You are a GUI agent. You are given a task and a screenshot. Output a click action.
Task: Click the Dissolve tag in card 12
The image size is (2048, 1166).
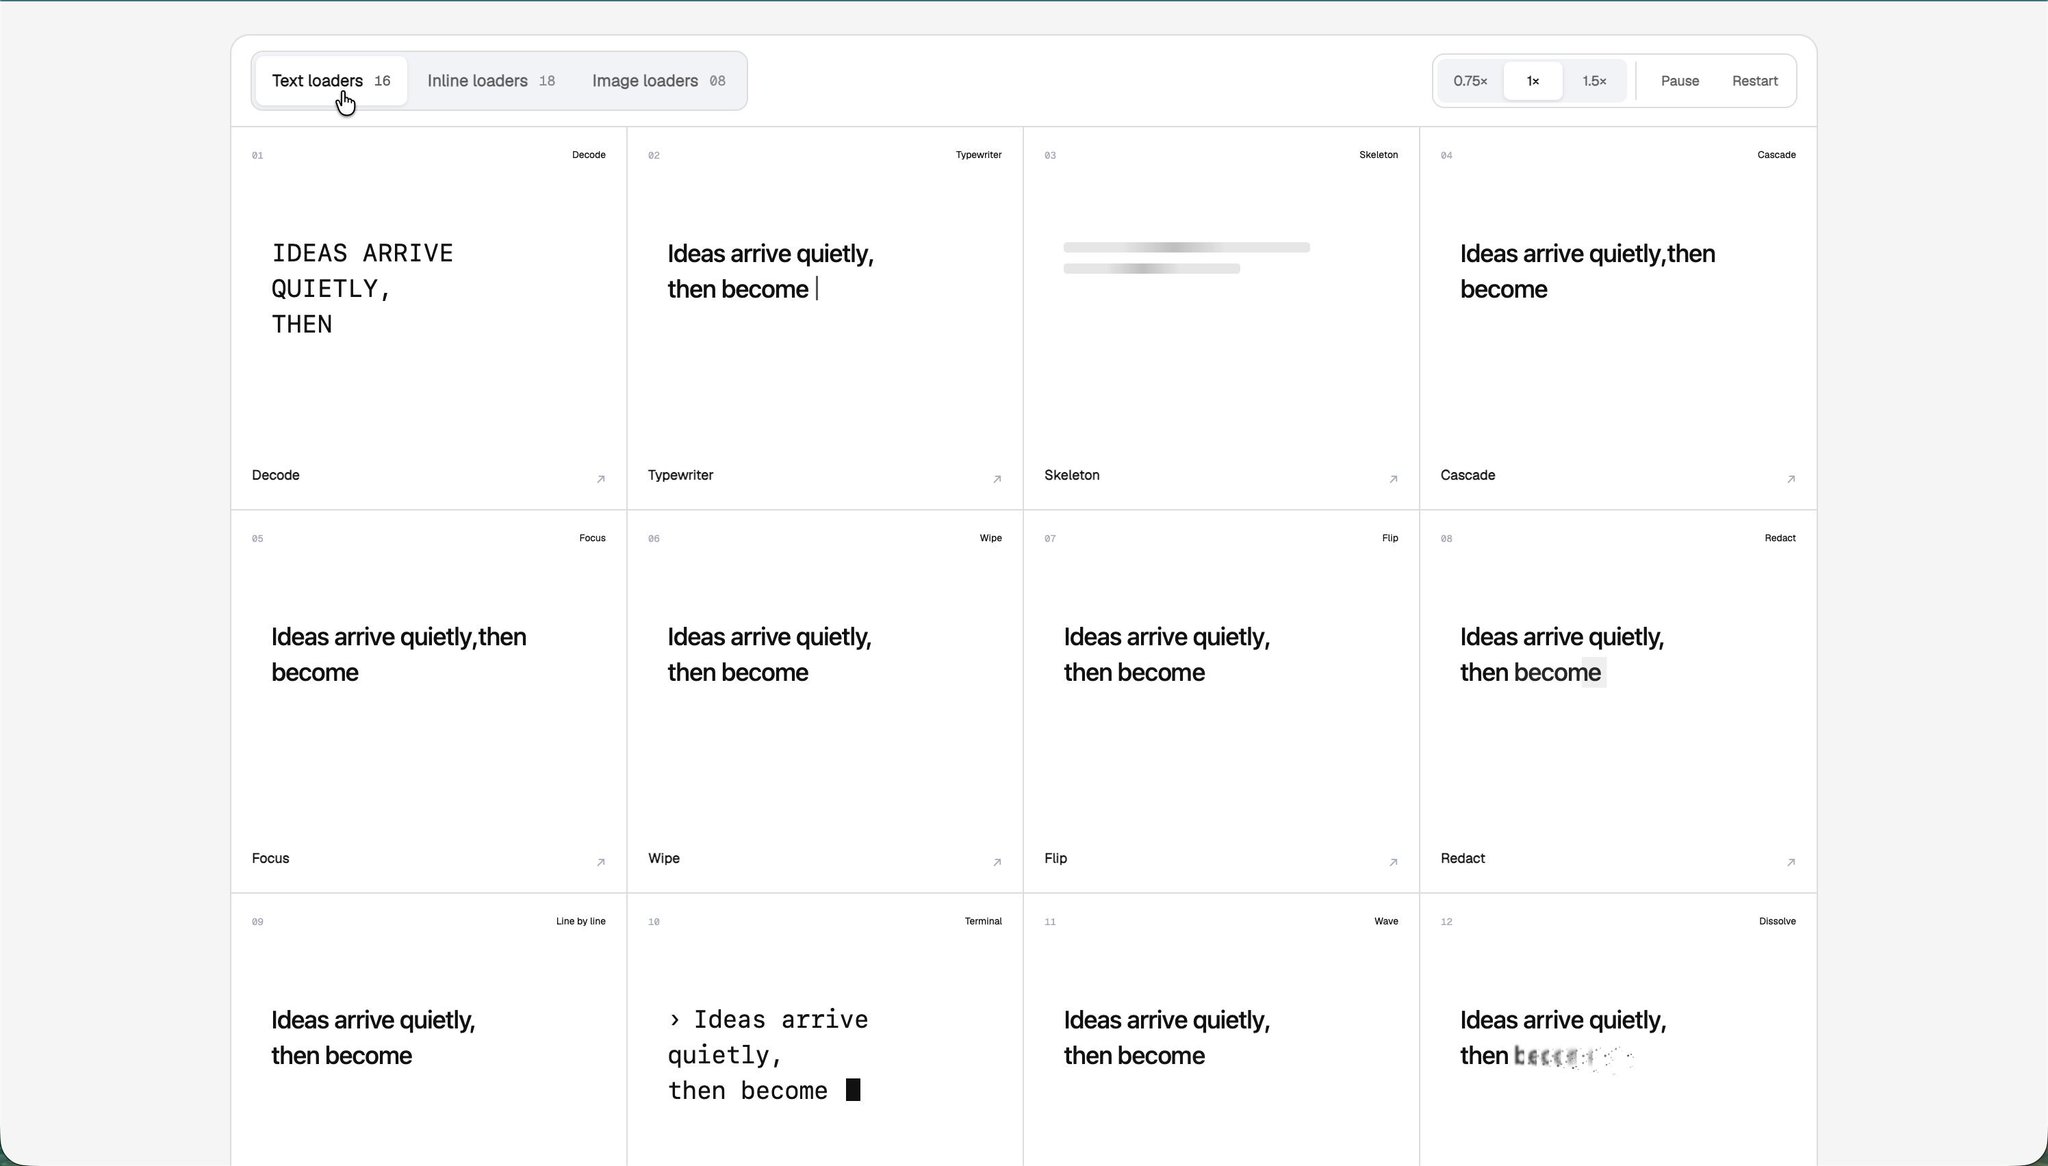tap(1777, 921)
